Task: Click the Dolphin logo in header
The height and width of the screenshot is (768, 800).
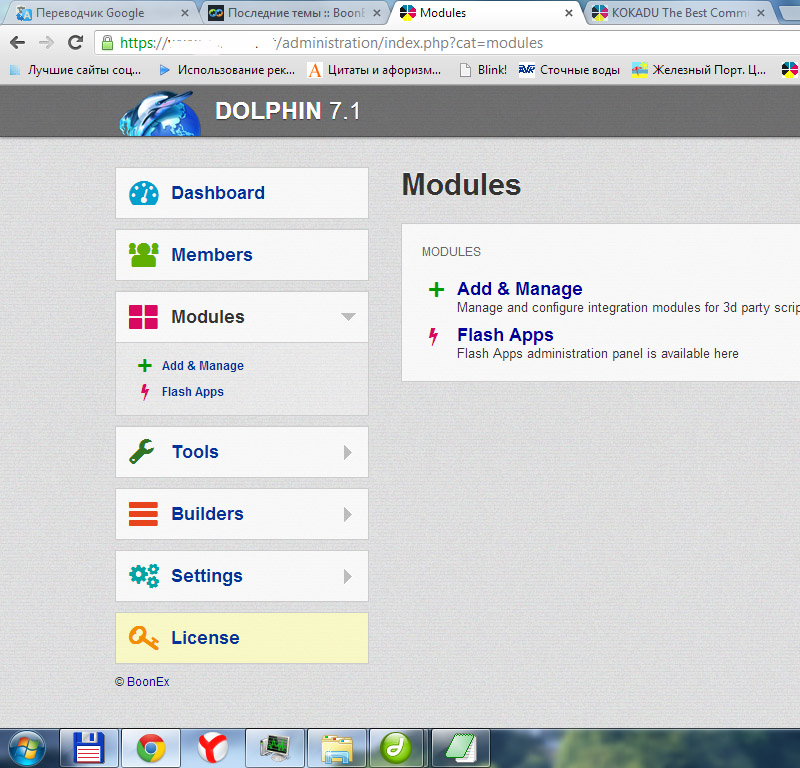Action: pyautogui.click(x=159, y=112)
